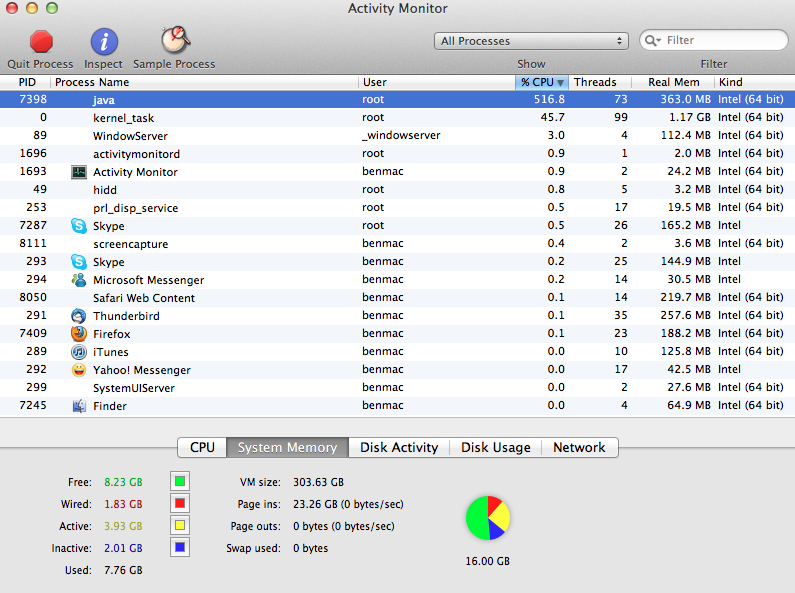Switch to the System Memory tab
The height and width of the screenshot is (593, 795).
(x=287, y=448)
